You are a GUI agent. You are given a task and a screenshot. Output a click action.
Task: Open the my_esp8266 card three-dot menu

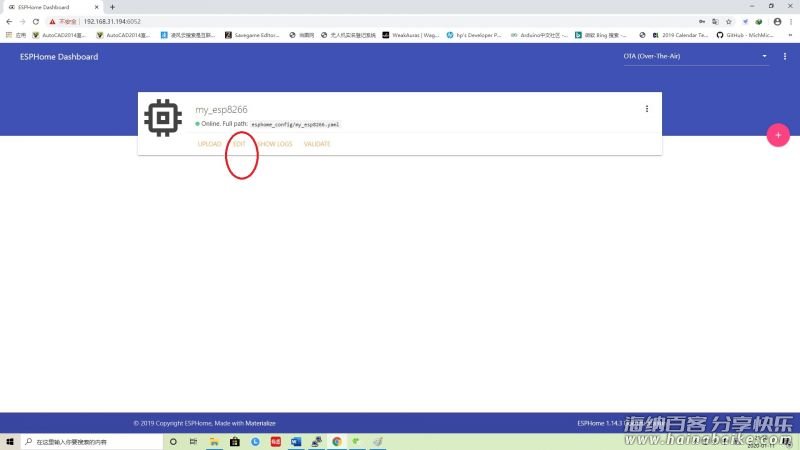tap(646, 109)
